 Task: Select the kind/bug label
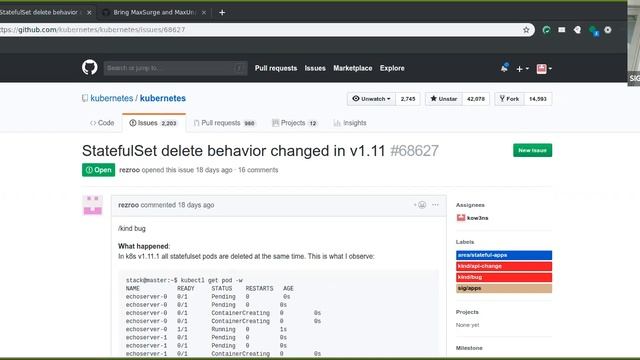point(504,277)
